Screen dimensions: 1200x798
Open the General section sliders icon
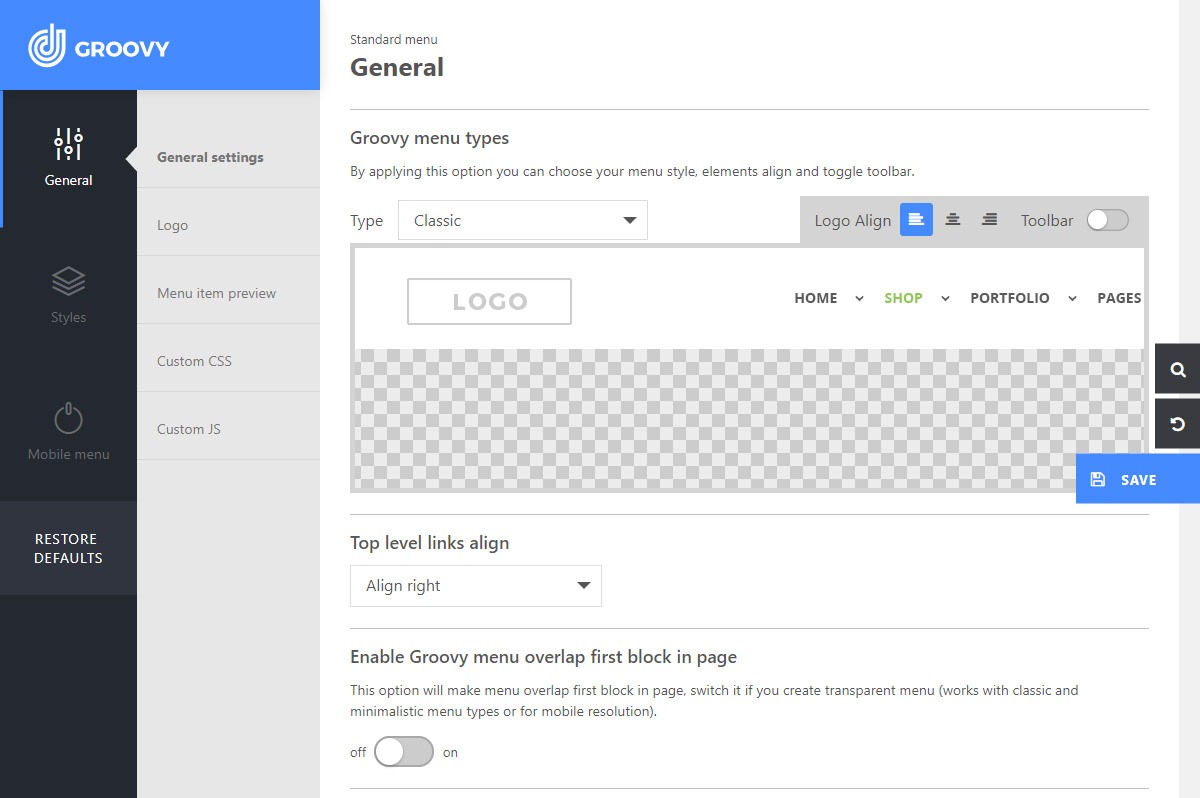(68, 145)
